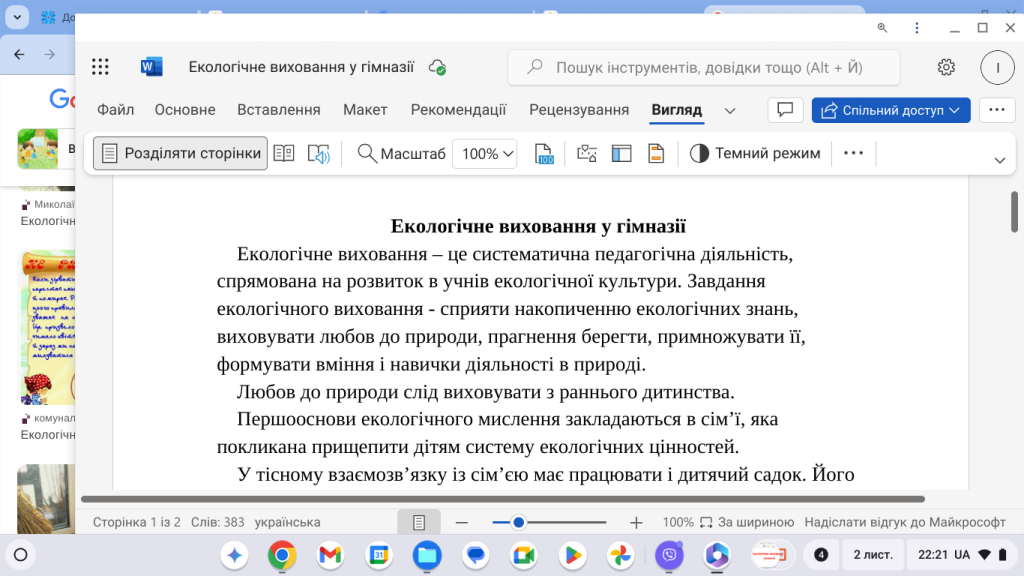Open the Вставлення ribbon tab
This screenshot has height=576, width=1024.
click(x=278, y=110)
